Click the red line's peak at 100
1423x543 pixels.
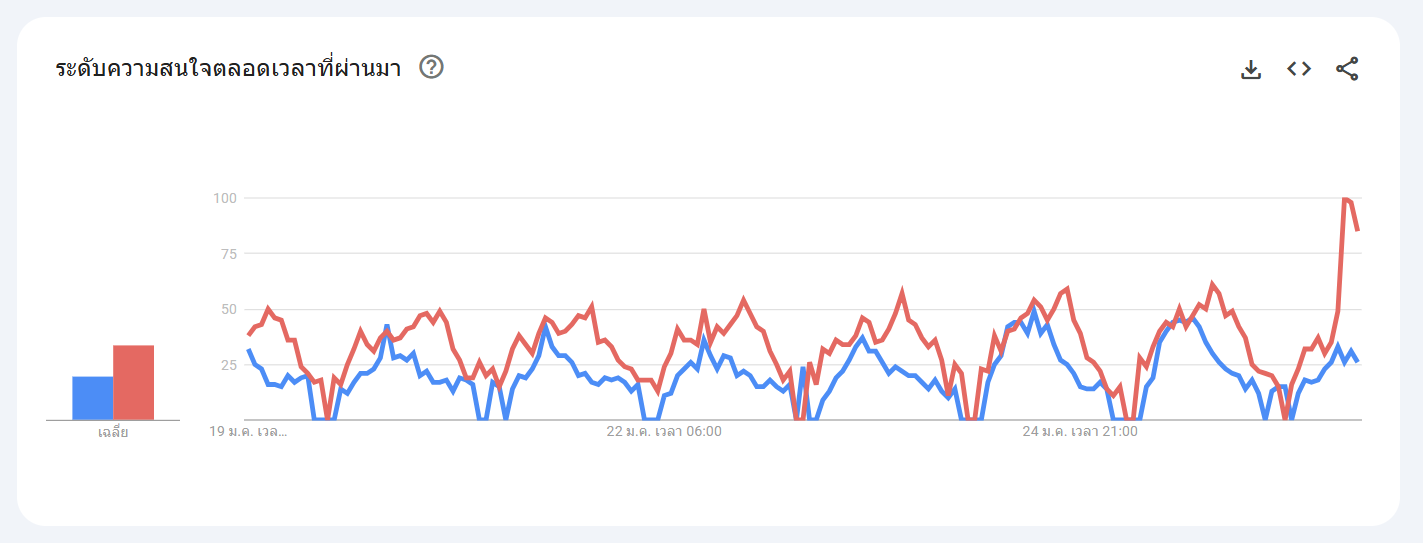click(1345, 199)
